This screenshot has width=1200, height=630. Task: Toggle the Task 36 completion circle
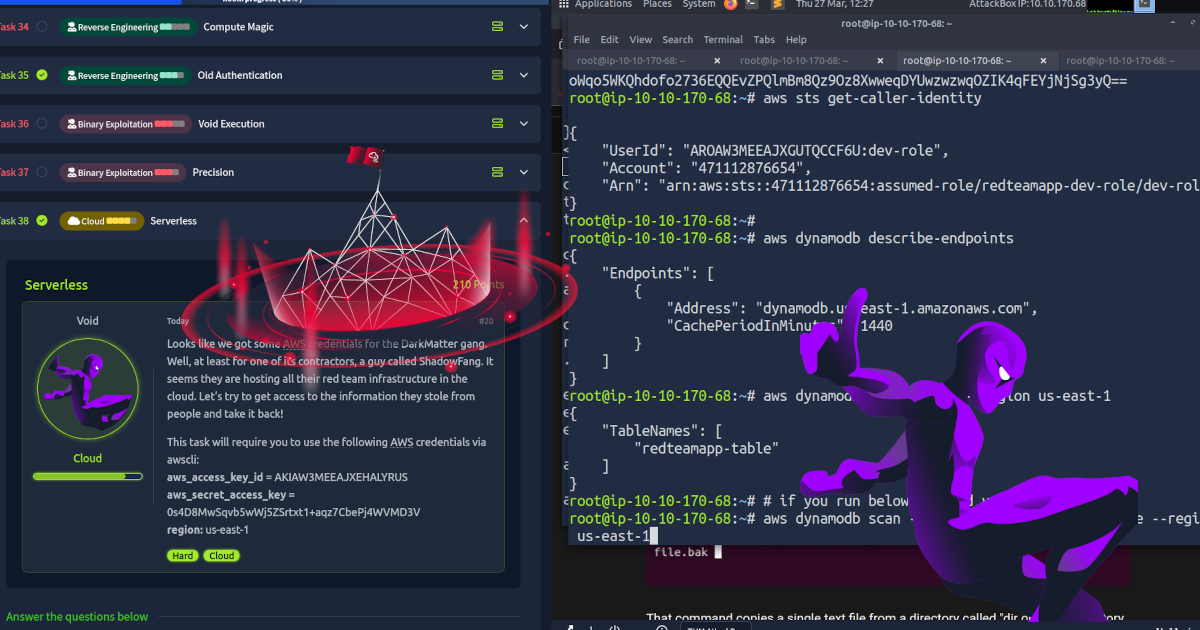pos(41,124)
